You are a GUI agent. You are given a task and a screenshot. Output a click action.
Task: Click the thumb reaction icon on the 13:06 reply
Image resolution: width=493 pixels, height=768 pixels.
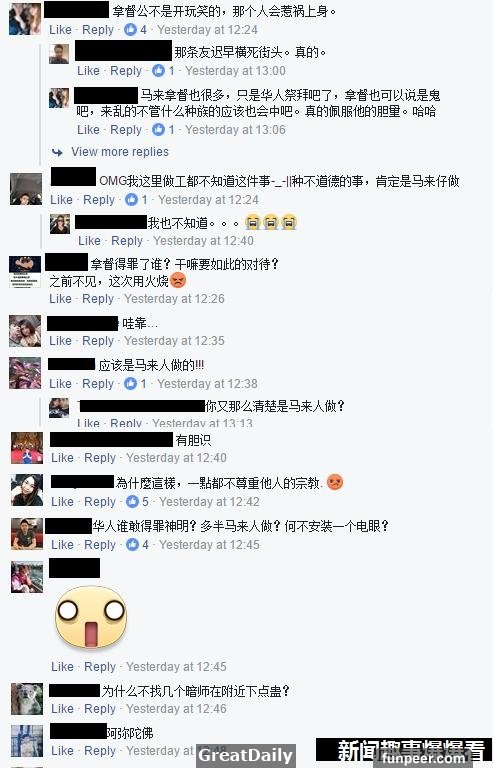[158, 129]
